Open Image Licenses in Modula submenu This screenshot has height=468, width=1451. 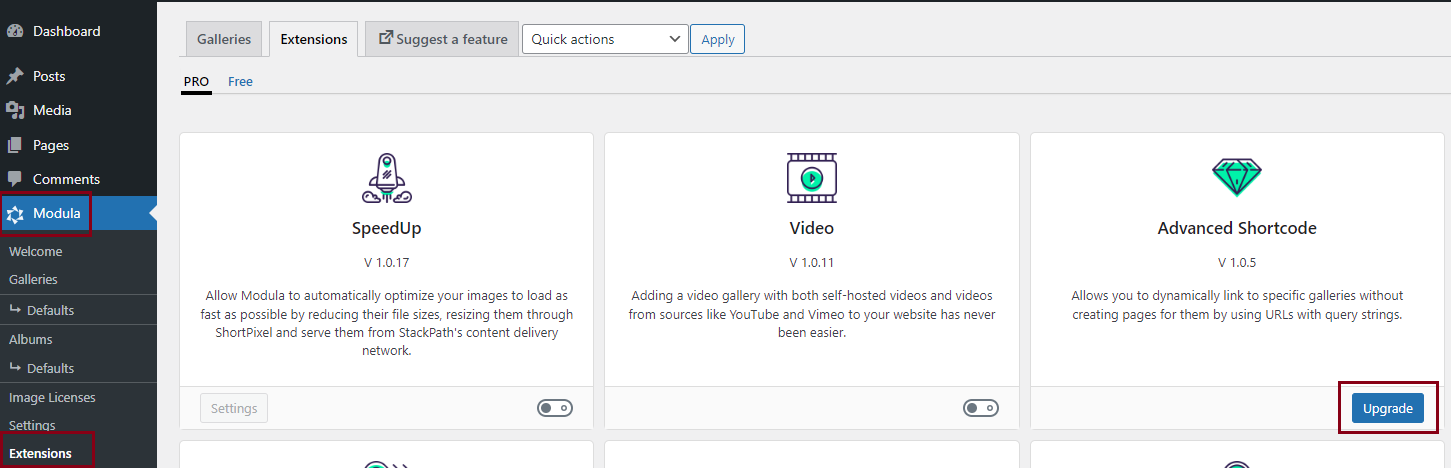click(52, 397)
